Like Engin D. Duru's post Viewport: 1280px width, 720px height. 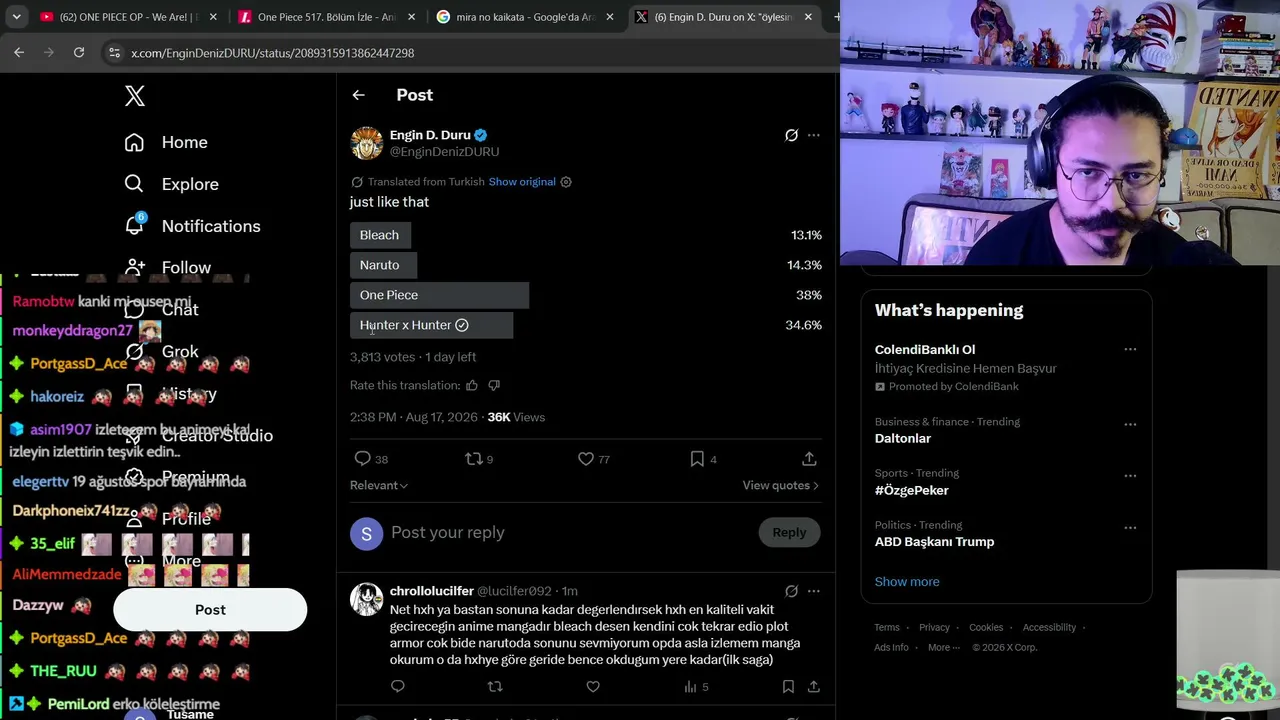(586, 459)
